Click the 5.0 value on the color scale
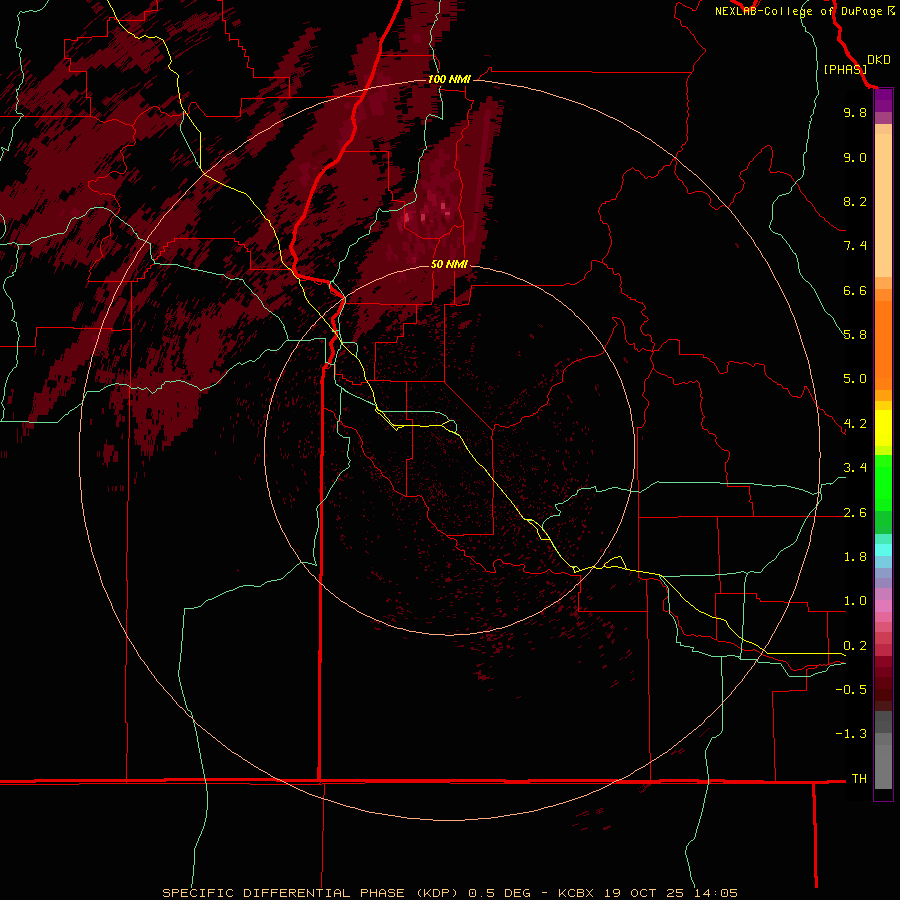Screen dimensions: 900x900 [855, 379]
